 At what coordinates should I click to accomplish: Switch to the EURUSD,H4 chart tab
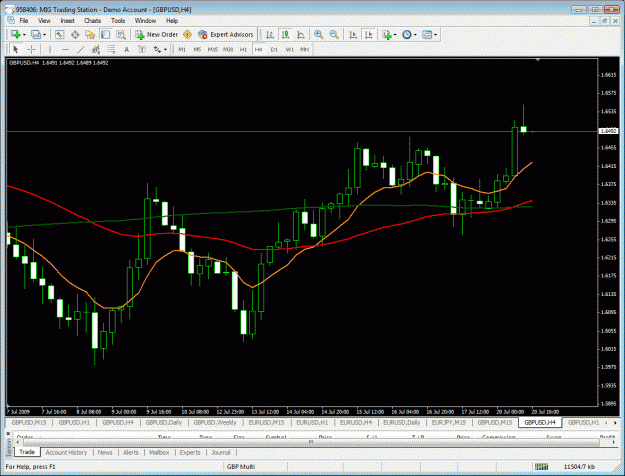click(x=356, y=422)
